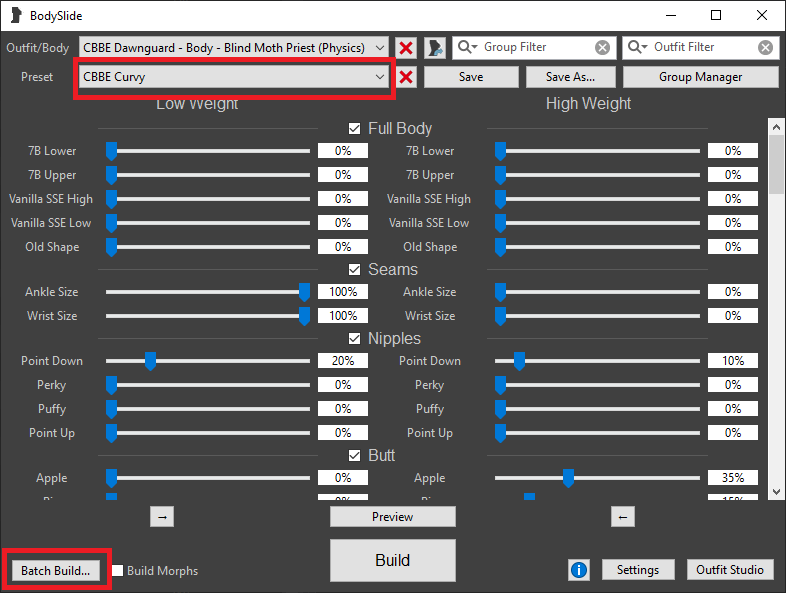Click high weight Wrist Size slider
786x593 pixels.
point(597,316)
